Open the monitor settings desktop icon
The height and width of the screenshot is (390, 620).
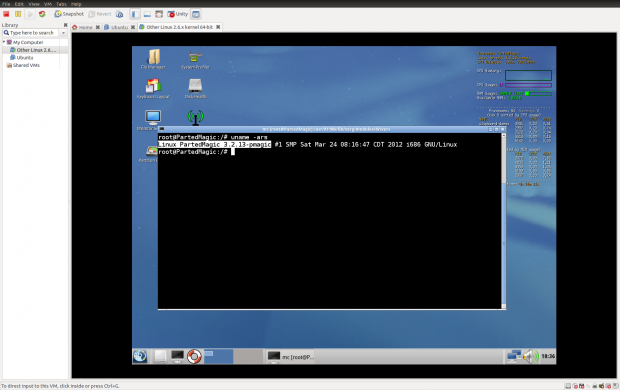coord(153,117)
